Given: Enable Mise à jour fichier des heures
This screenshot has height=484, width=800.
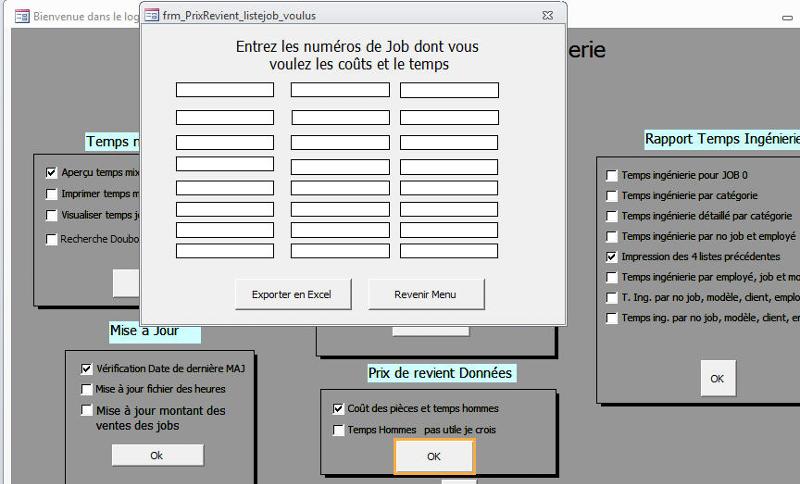Looking at the screenshot, I should 87,390.
